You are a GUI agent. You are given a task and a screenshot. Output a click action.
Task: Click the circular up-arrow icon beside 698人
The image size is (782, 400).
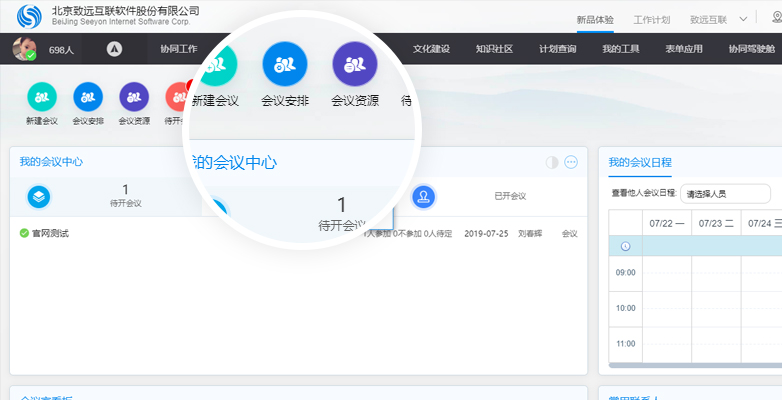click(x=114, y=48)
